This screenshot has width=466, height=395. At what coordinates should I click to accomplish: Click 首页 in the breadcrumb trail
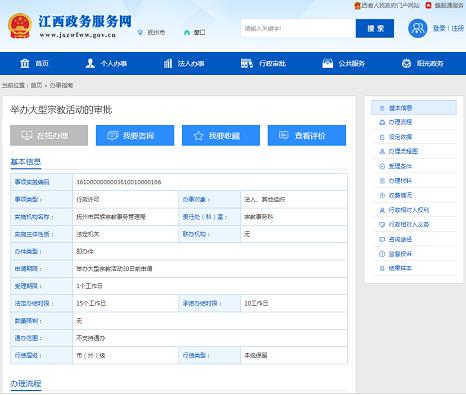(36, 85)
